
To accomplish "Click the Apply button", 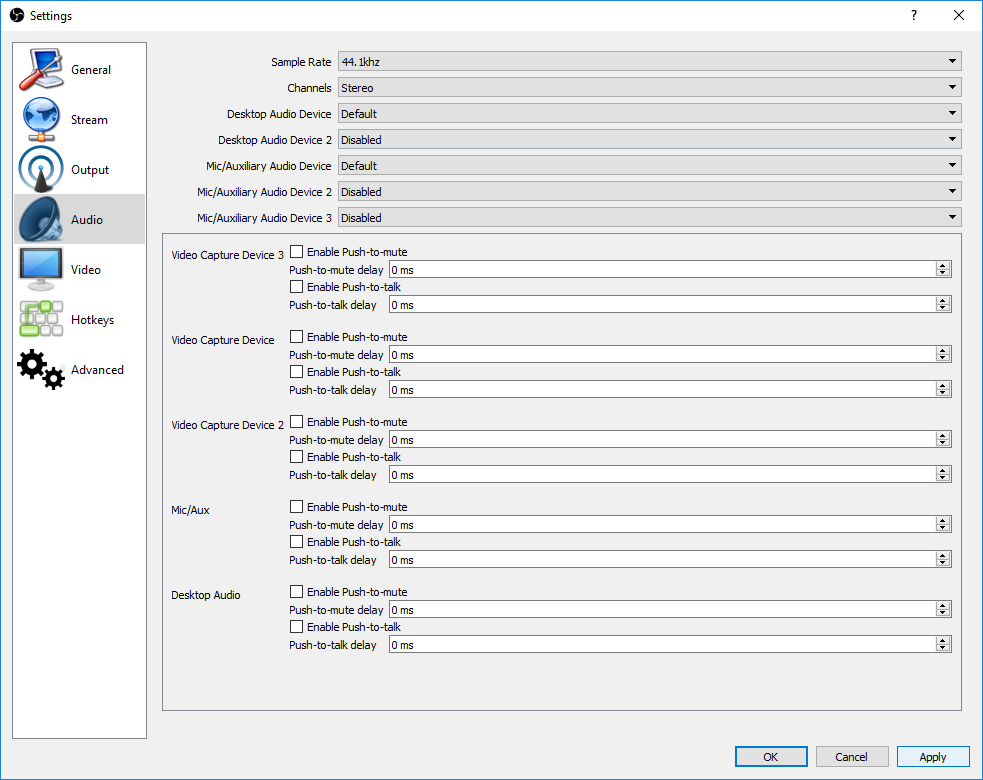I will coord(932,757).
